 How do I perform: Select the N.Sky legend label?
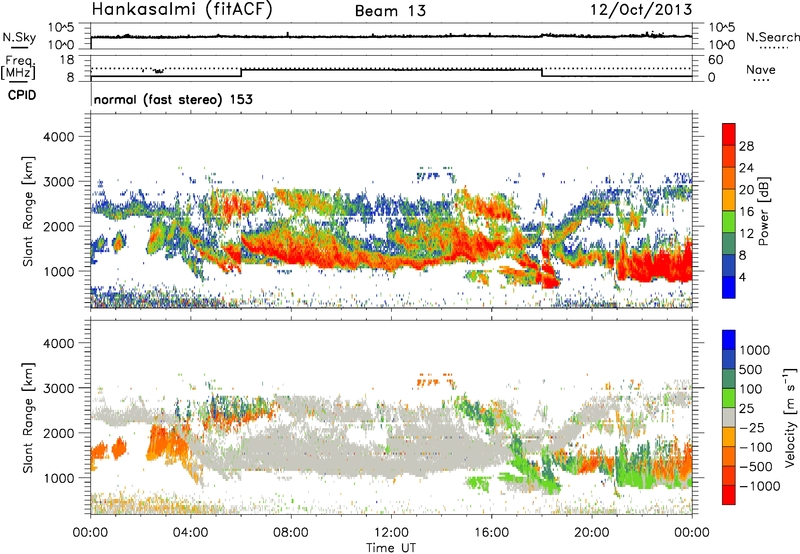click(x=19, y=37)
